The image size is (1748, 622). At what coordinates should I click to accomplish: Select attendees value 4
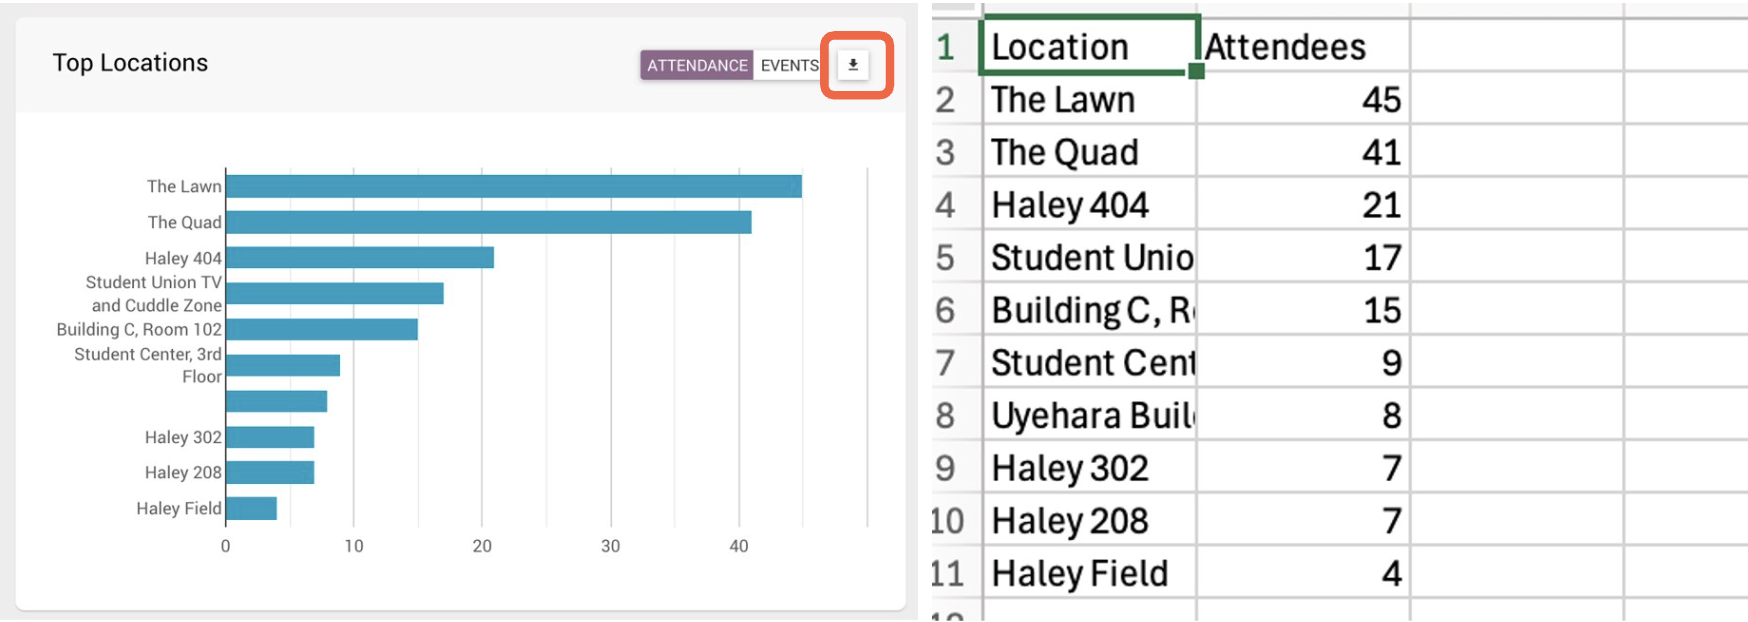click(1303, 573)
